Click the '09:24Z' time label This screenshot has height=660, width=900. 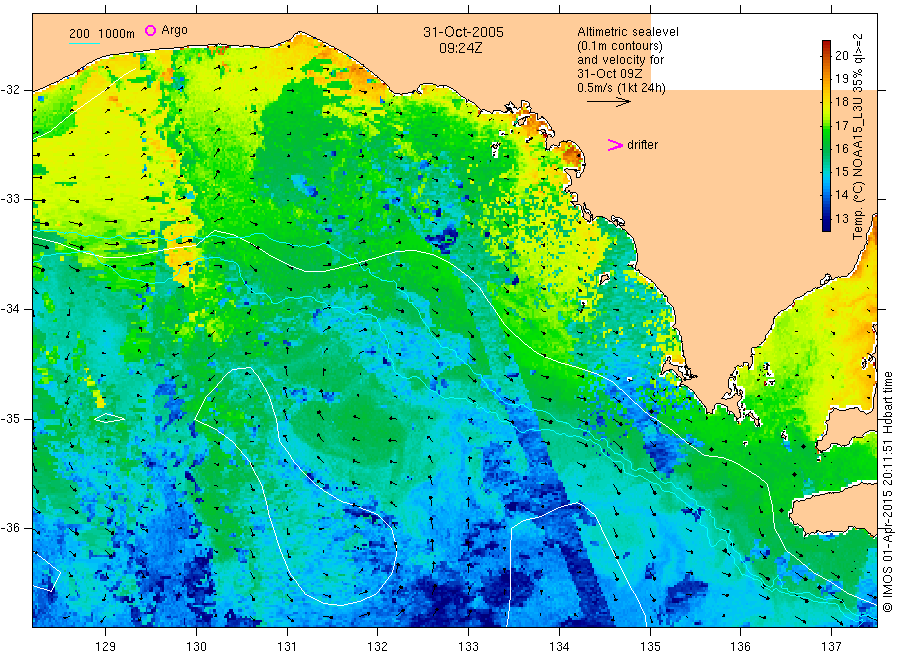click(460, 48)
